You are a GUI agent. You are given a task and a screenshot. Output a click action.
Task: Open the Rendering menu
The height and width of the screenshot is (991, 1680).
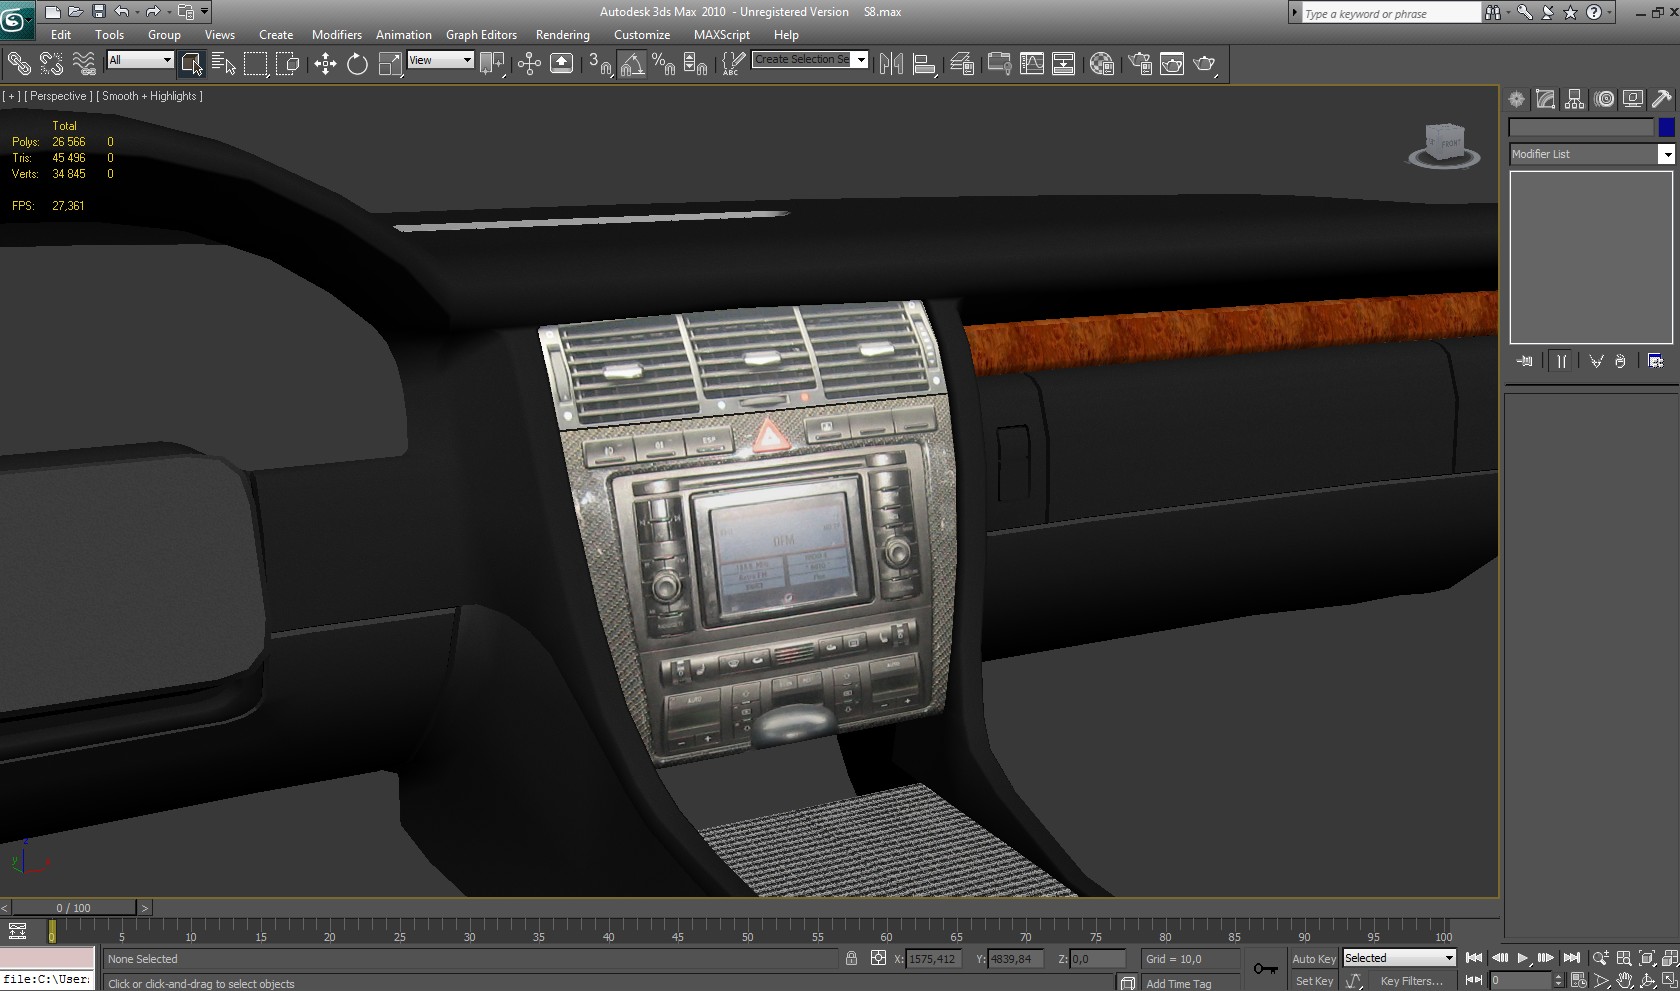pyautogui.click(x=562, y=35)
